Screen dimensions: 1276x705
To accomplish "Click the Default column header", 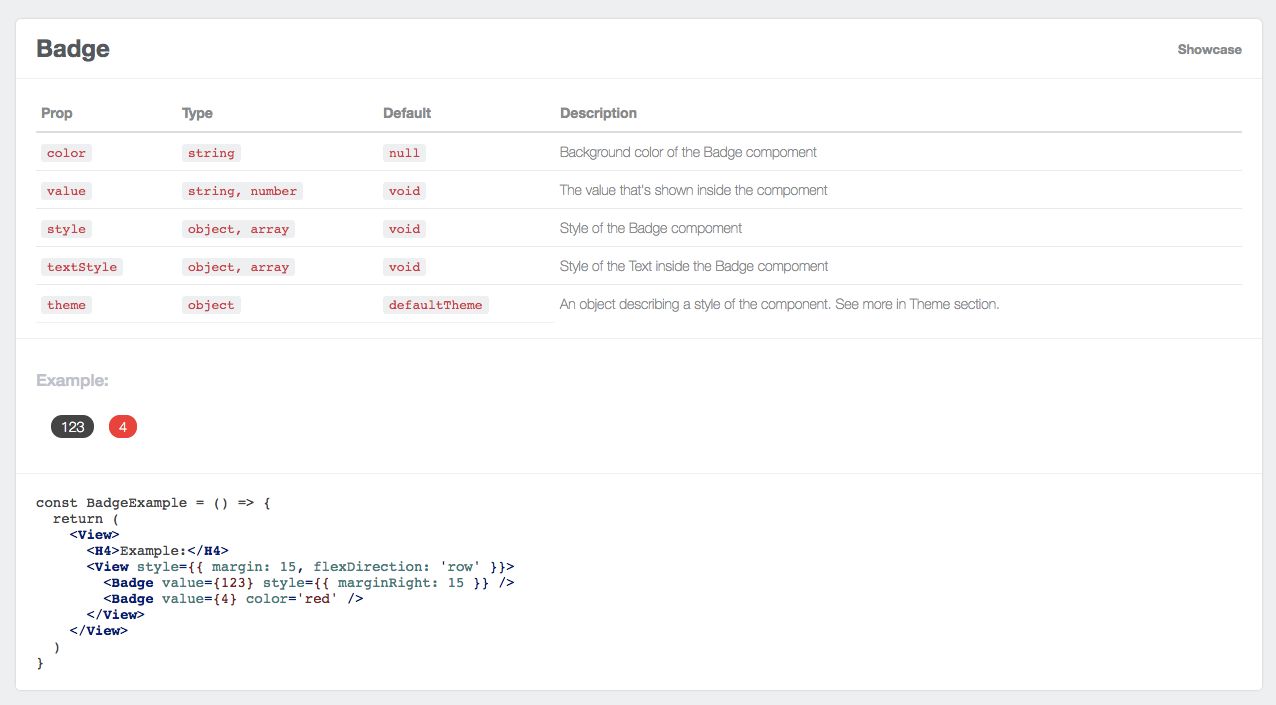I will [x=407, y=113].
